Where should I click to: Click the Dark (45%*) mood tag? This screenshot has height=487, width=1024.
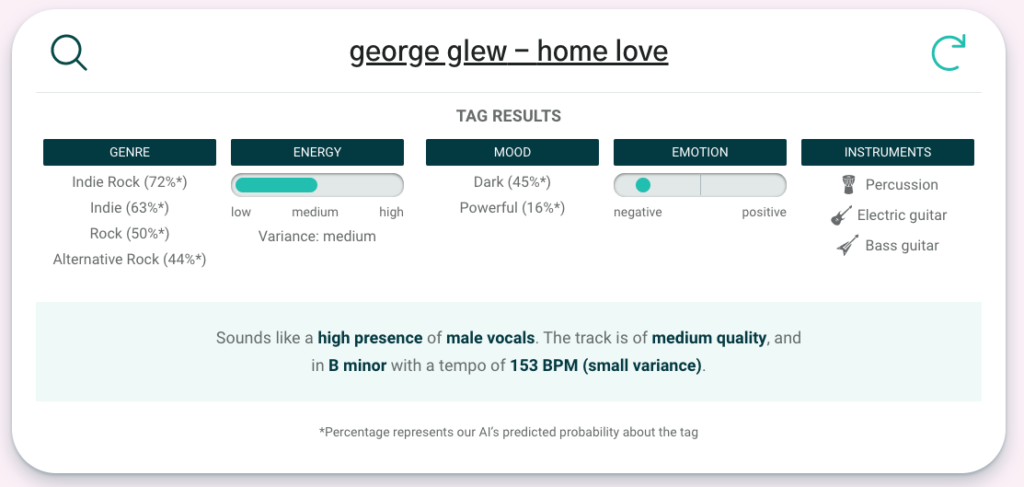(x=512, y=182)
